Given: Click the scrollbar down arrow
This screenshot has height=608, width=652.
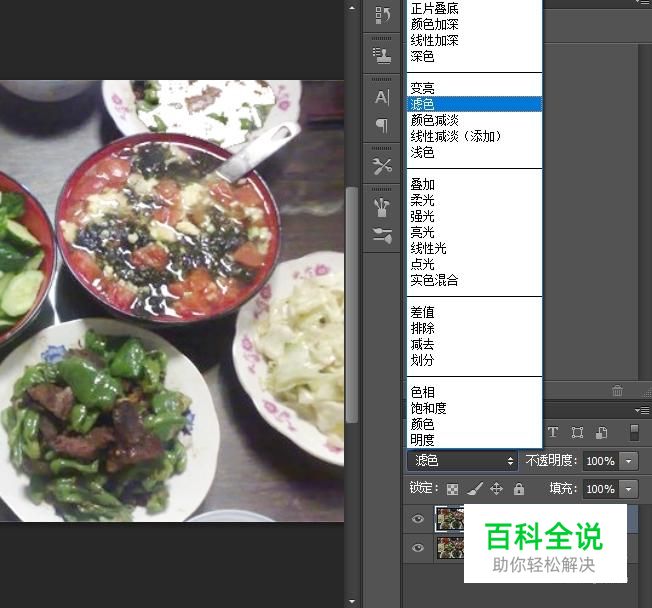Looking at the screenshot, I should 352,601.
